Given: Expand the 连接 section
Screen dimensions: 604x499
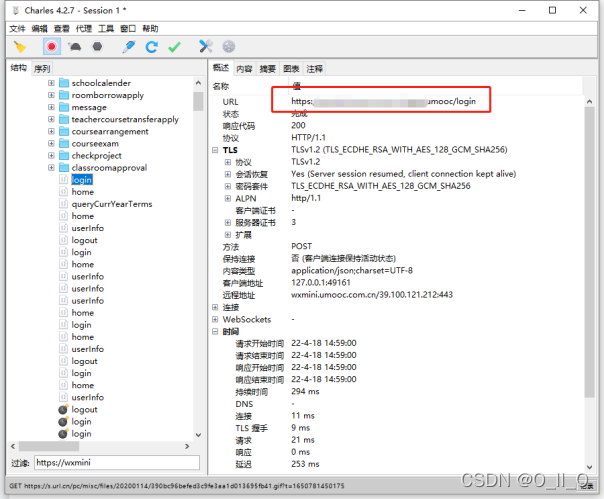Looking at the screenshot, I should coord(215,307).
